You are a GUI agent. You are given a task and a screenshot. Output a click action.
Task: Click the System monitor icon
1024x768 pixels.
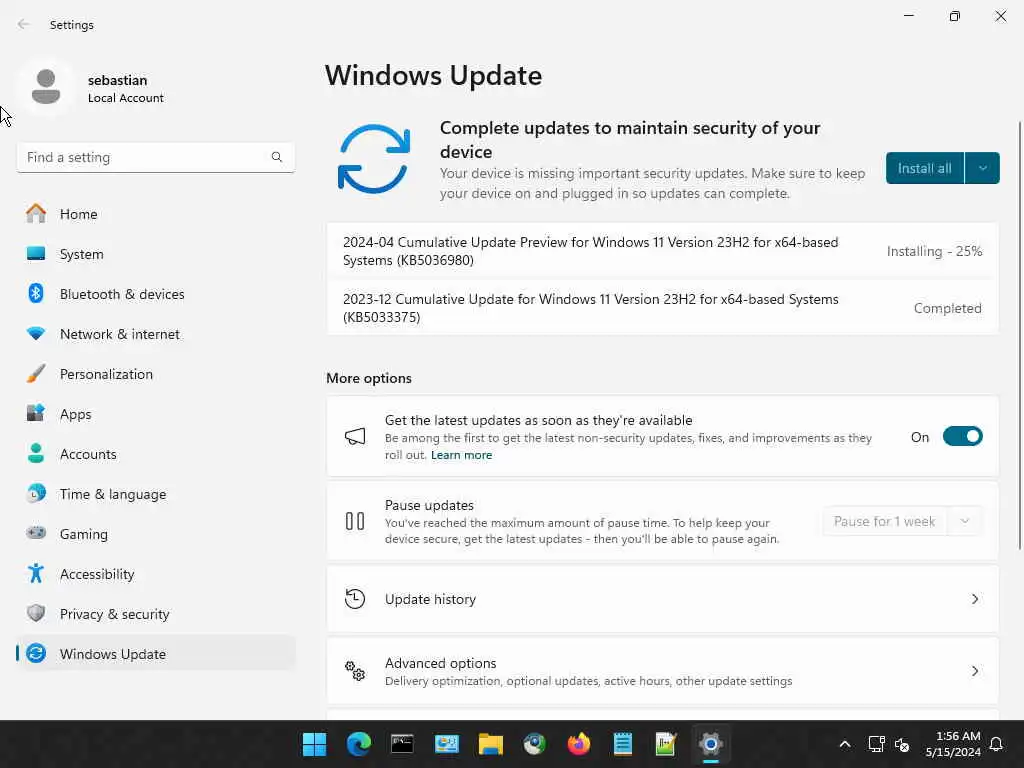tap(36, 253)
